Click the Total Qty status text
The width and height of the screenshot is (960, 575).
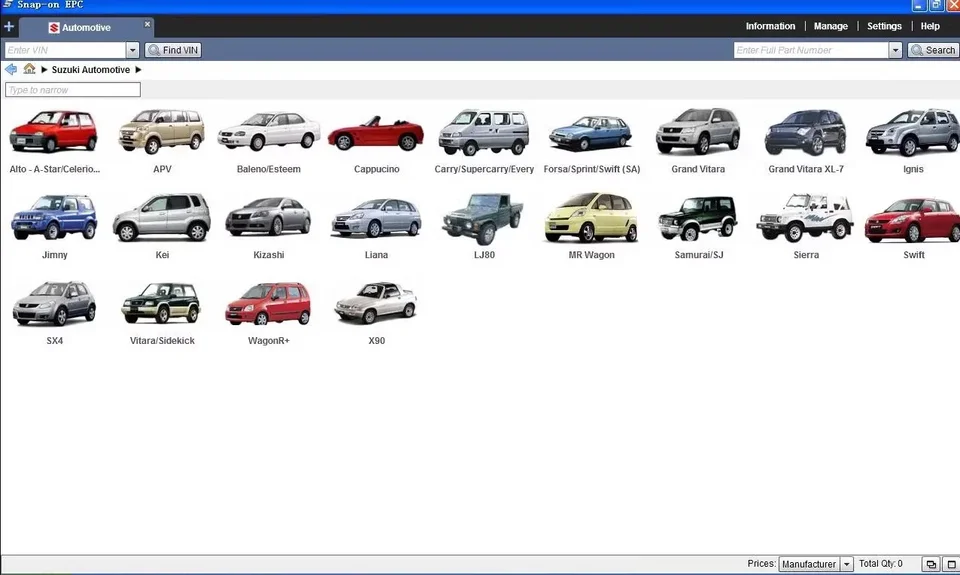point(880,563)
